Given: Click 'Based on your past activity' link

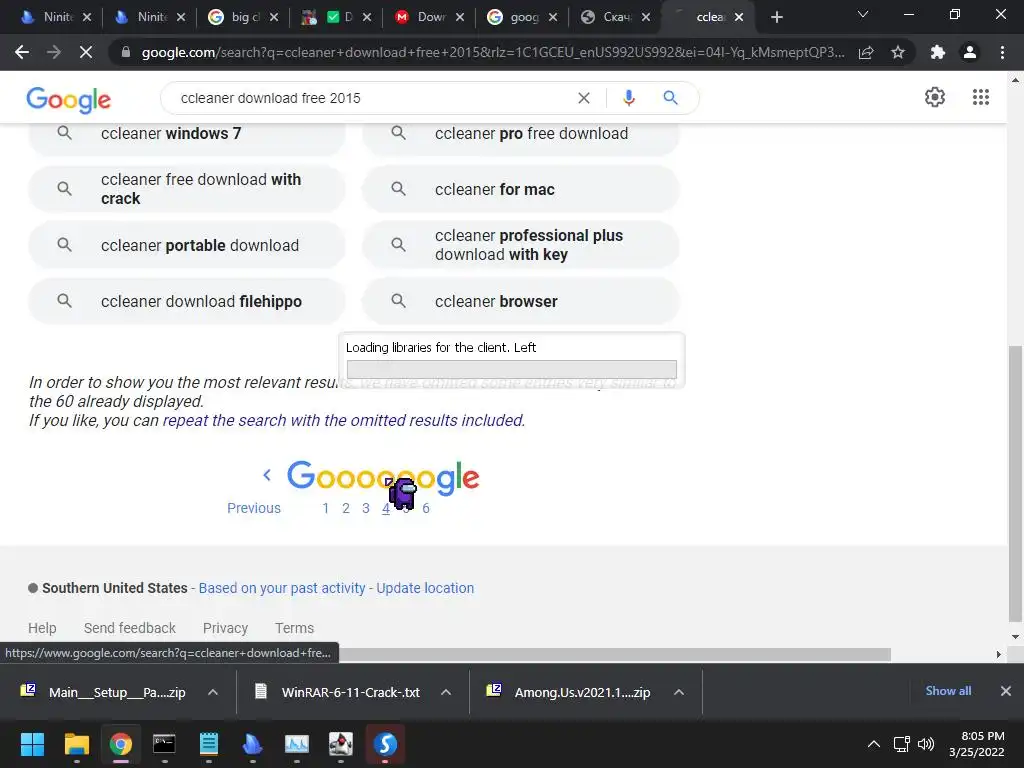Looking at the screenshot, I should (281, 588).
